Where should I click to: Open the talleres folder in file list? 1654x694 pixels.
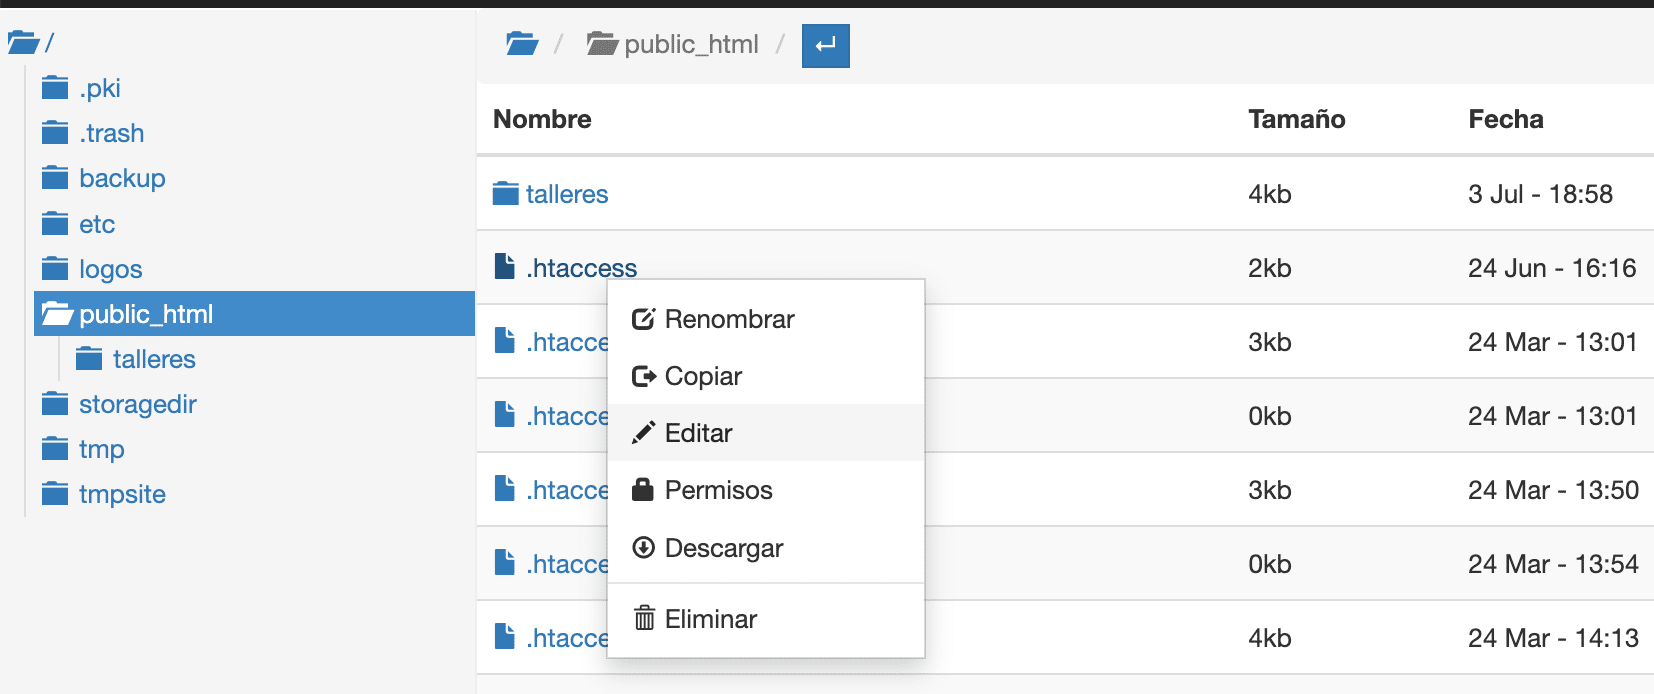click(566, 194)
